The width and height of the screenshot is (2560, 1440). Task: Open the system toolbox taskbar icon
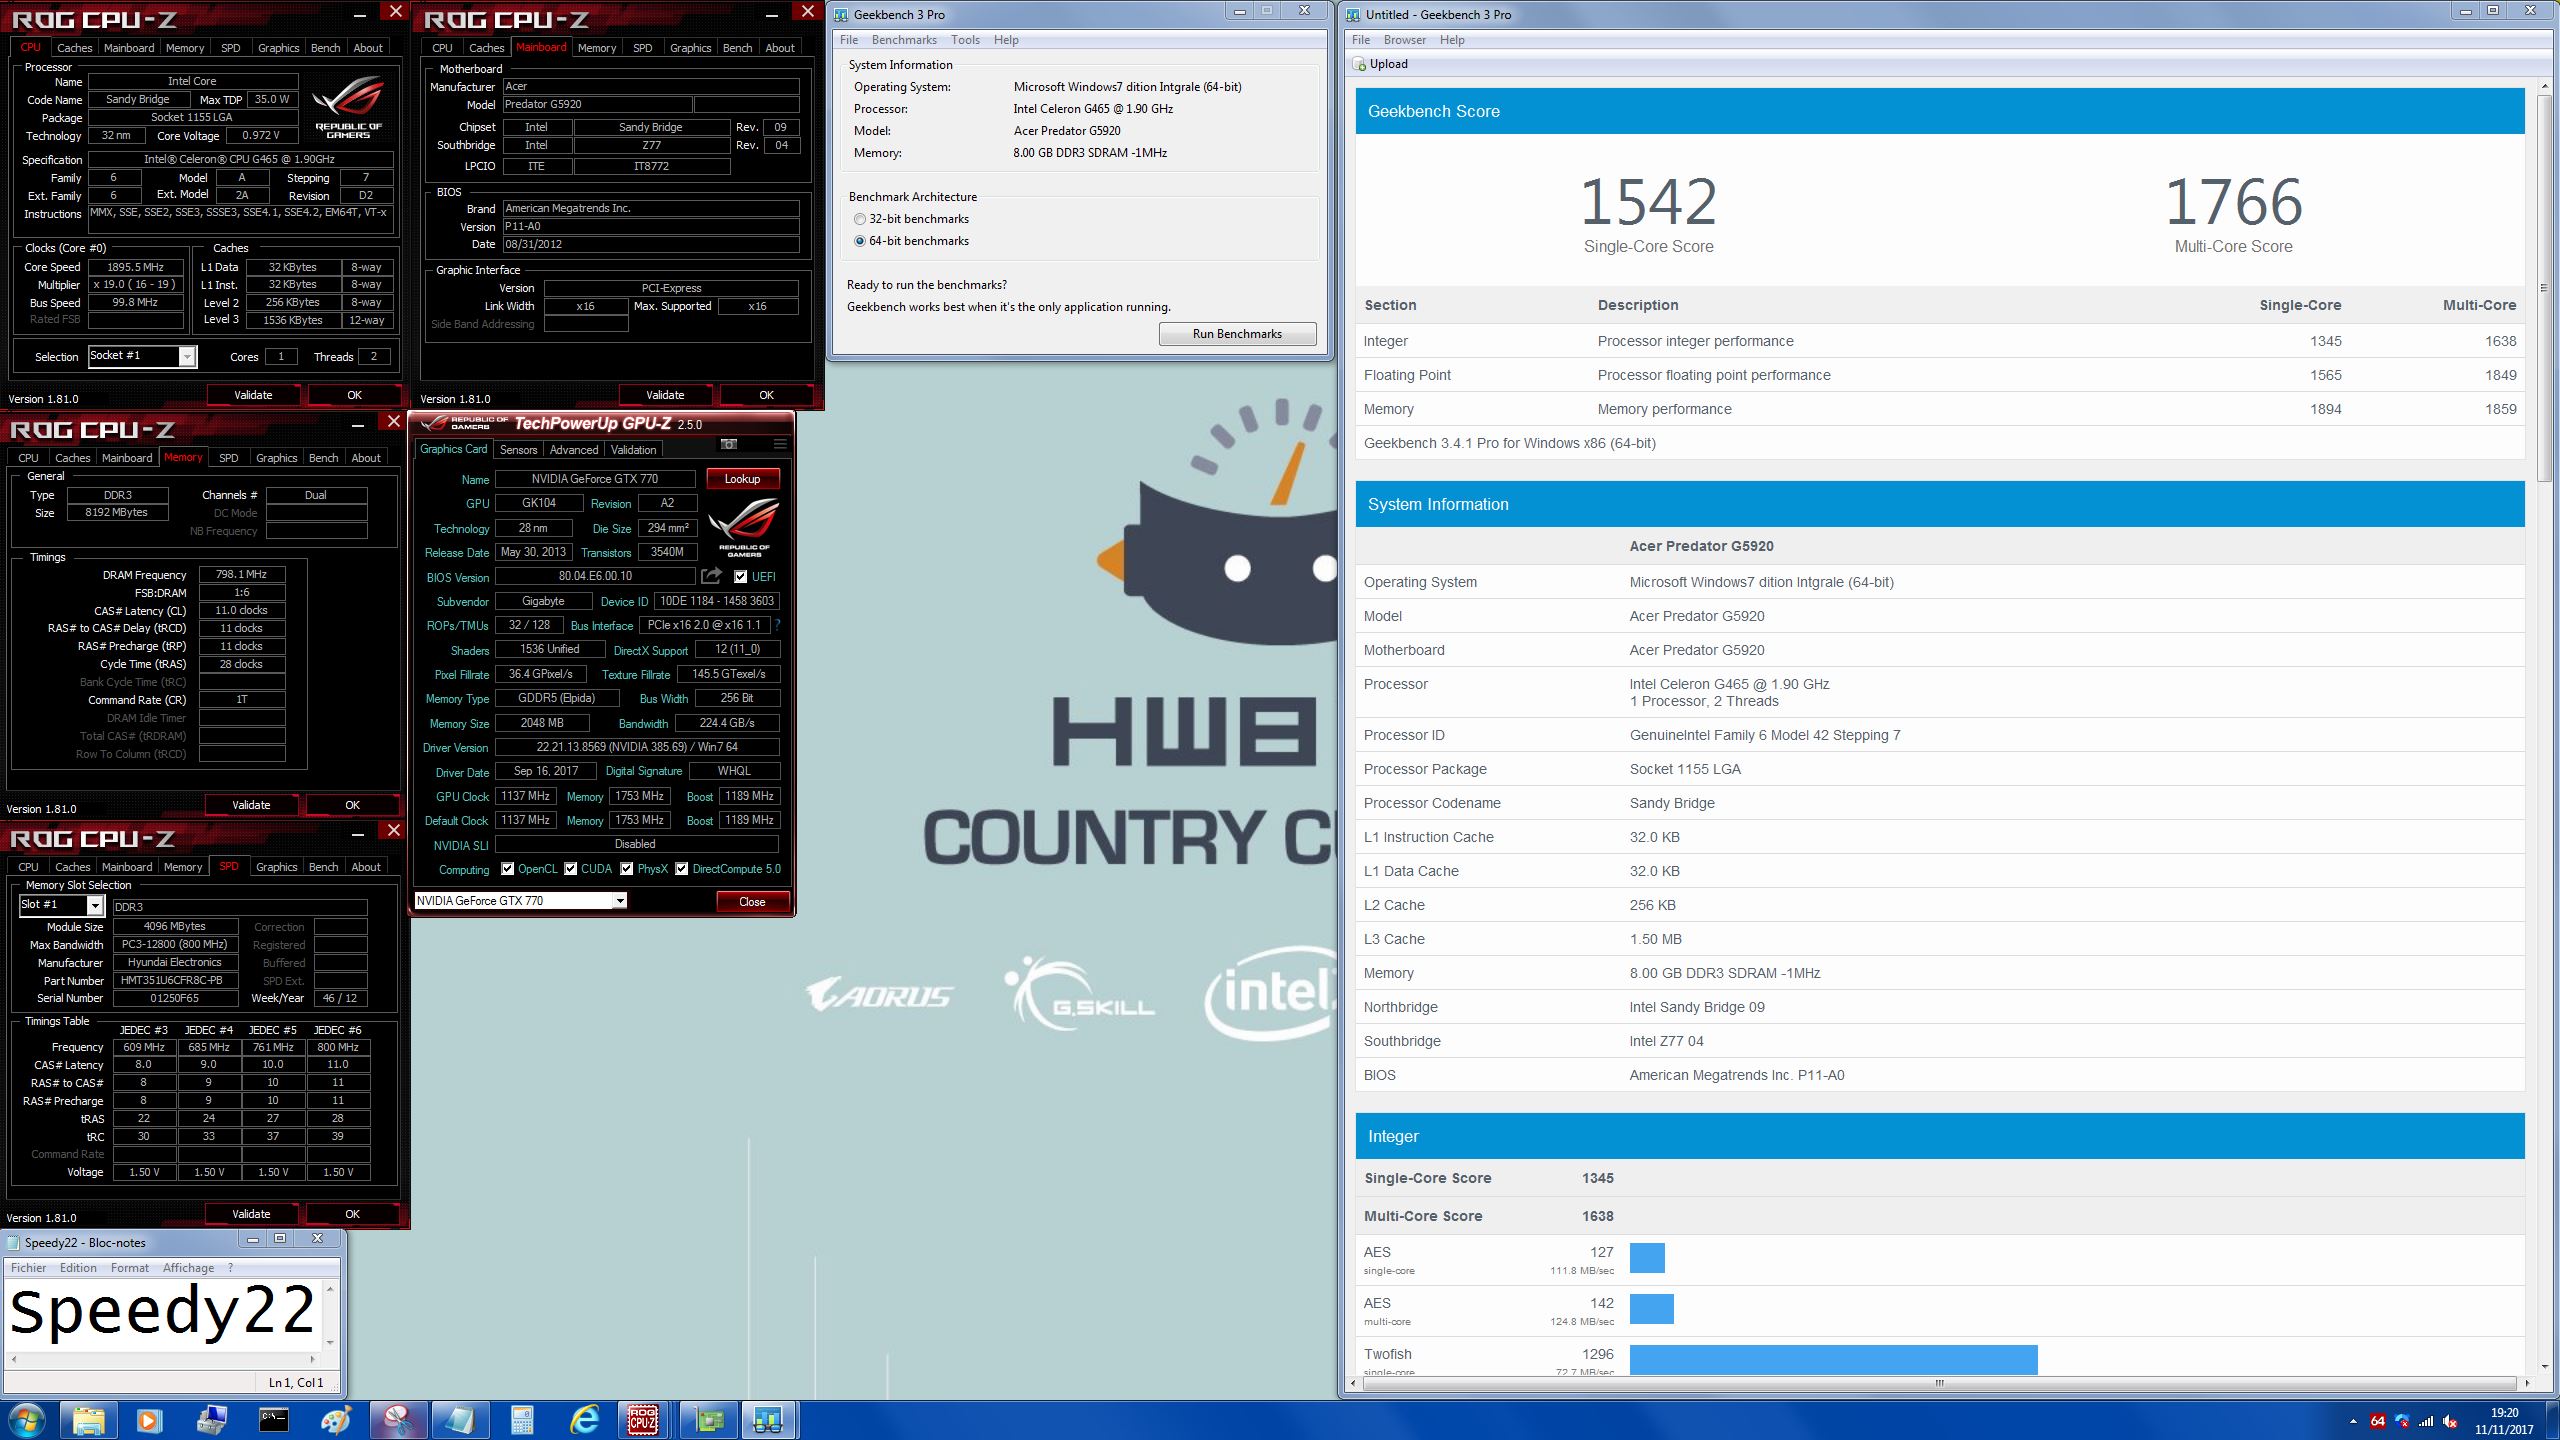coord(211,1420)
